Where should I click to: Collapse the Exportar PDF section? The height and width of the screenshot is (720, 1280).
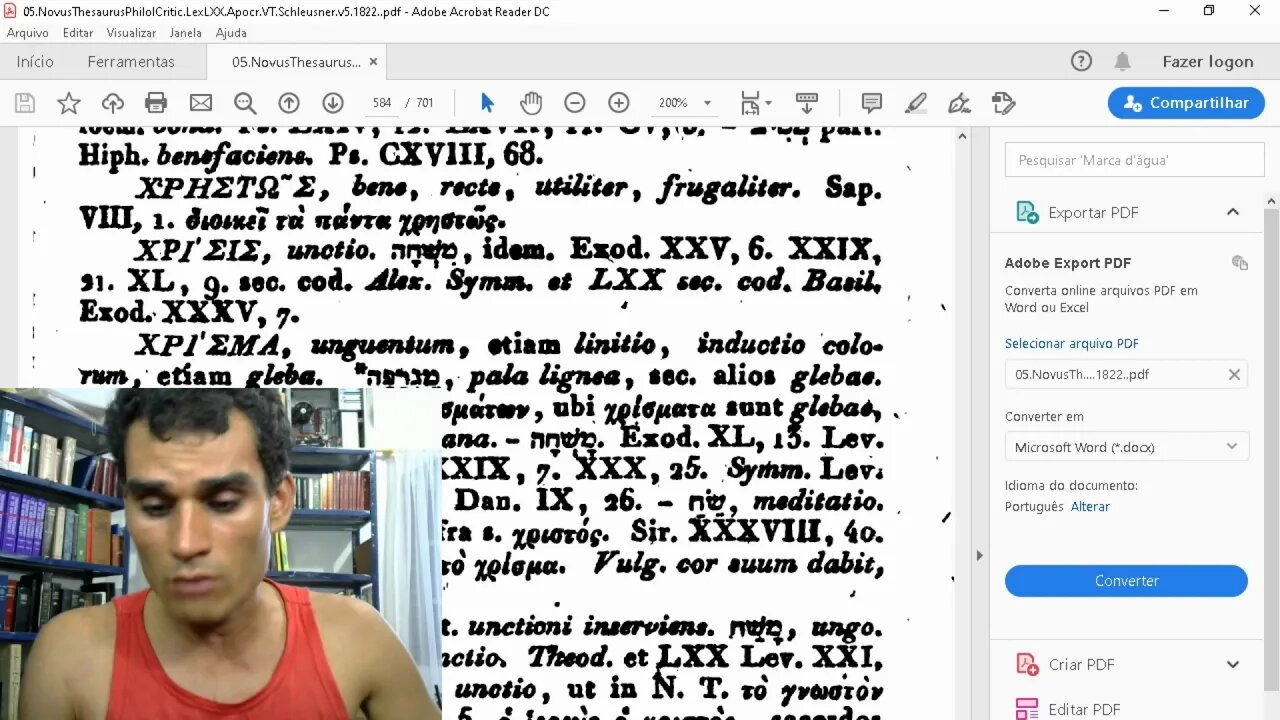[x=1233, y=212]
